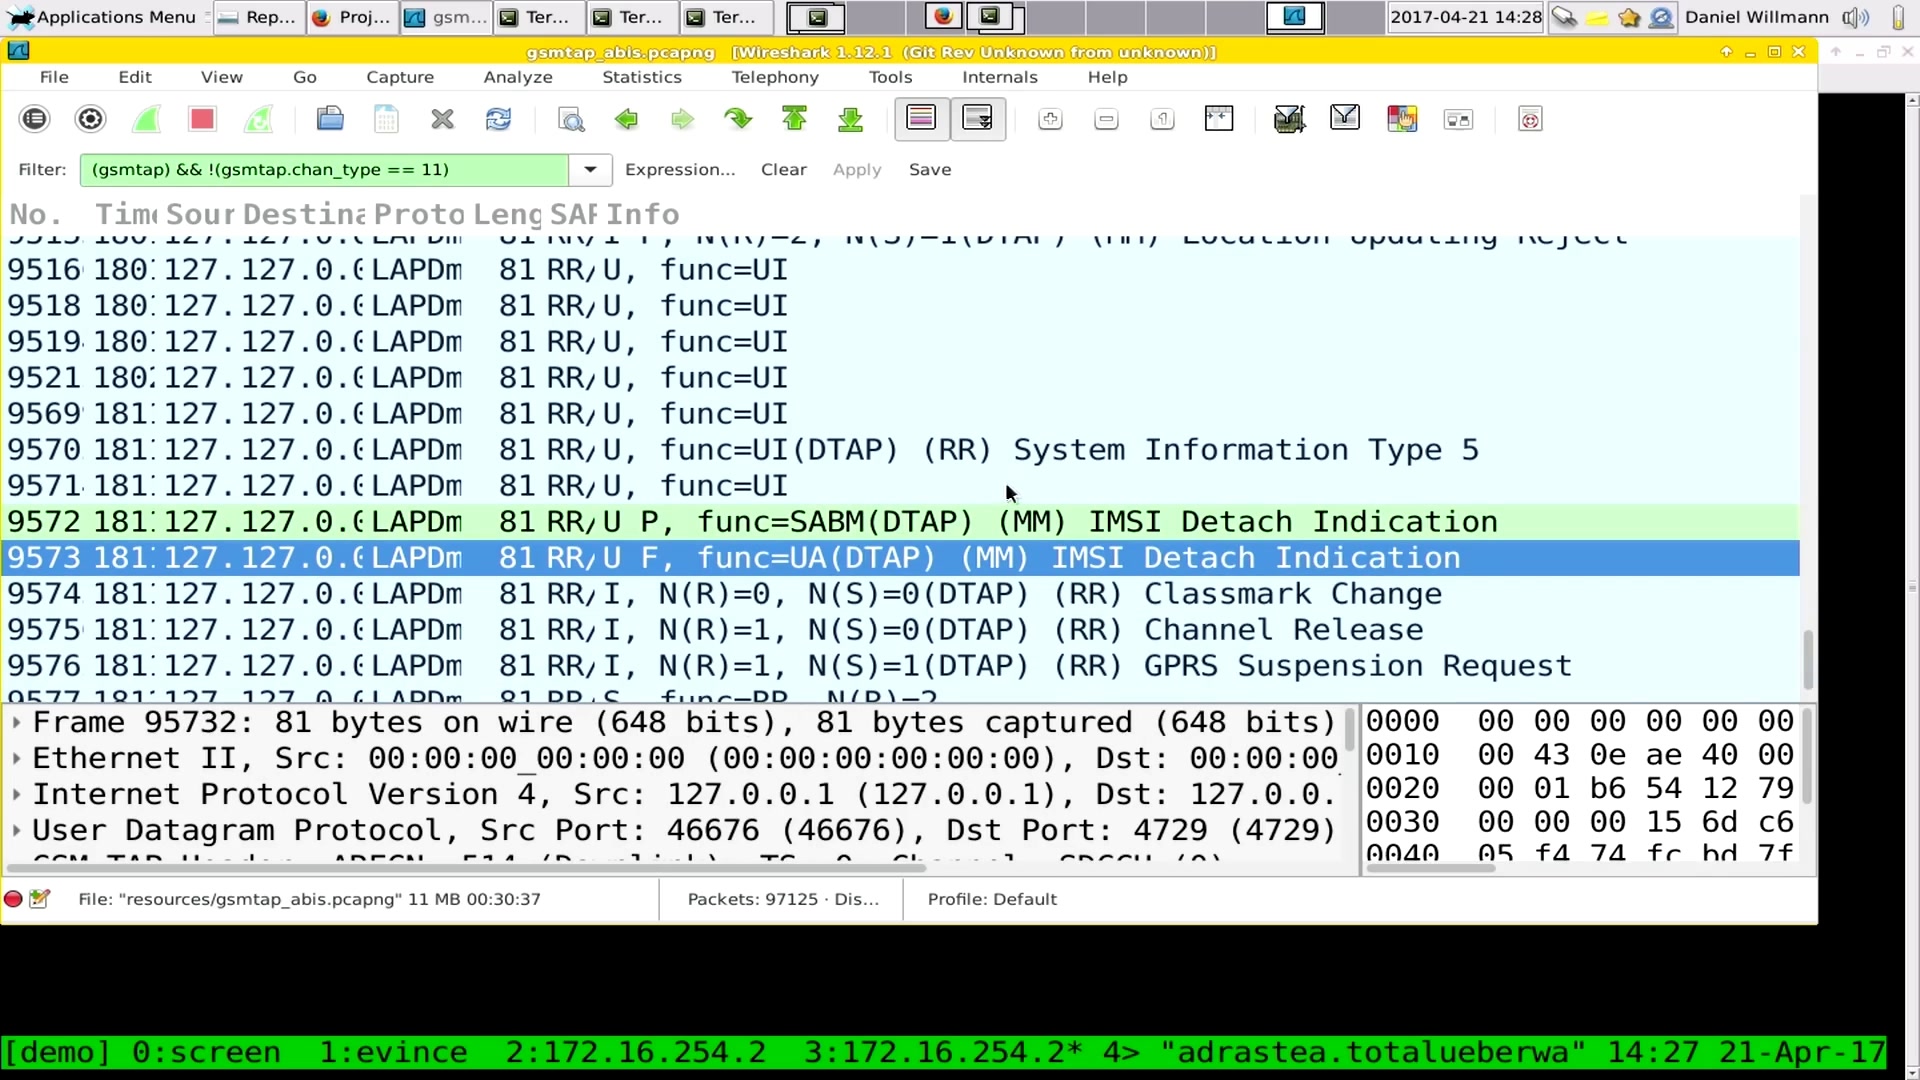
Task: Expand User Datagram Protocol node
Action: 16,830
